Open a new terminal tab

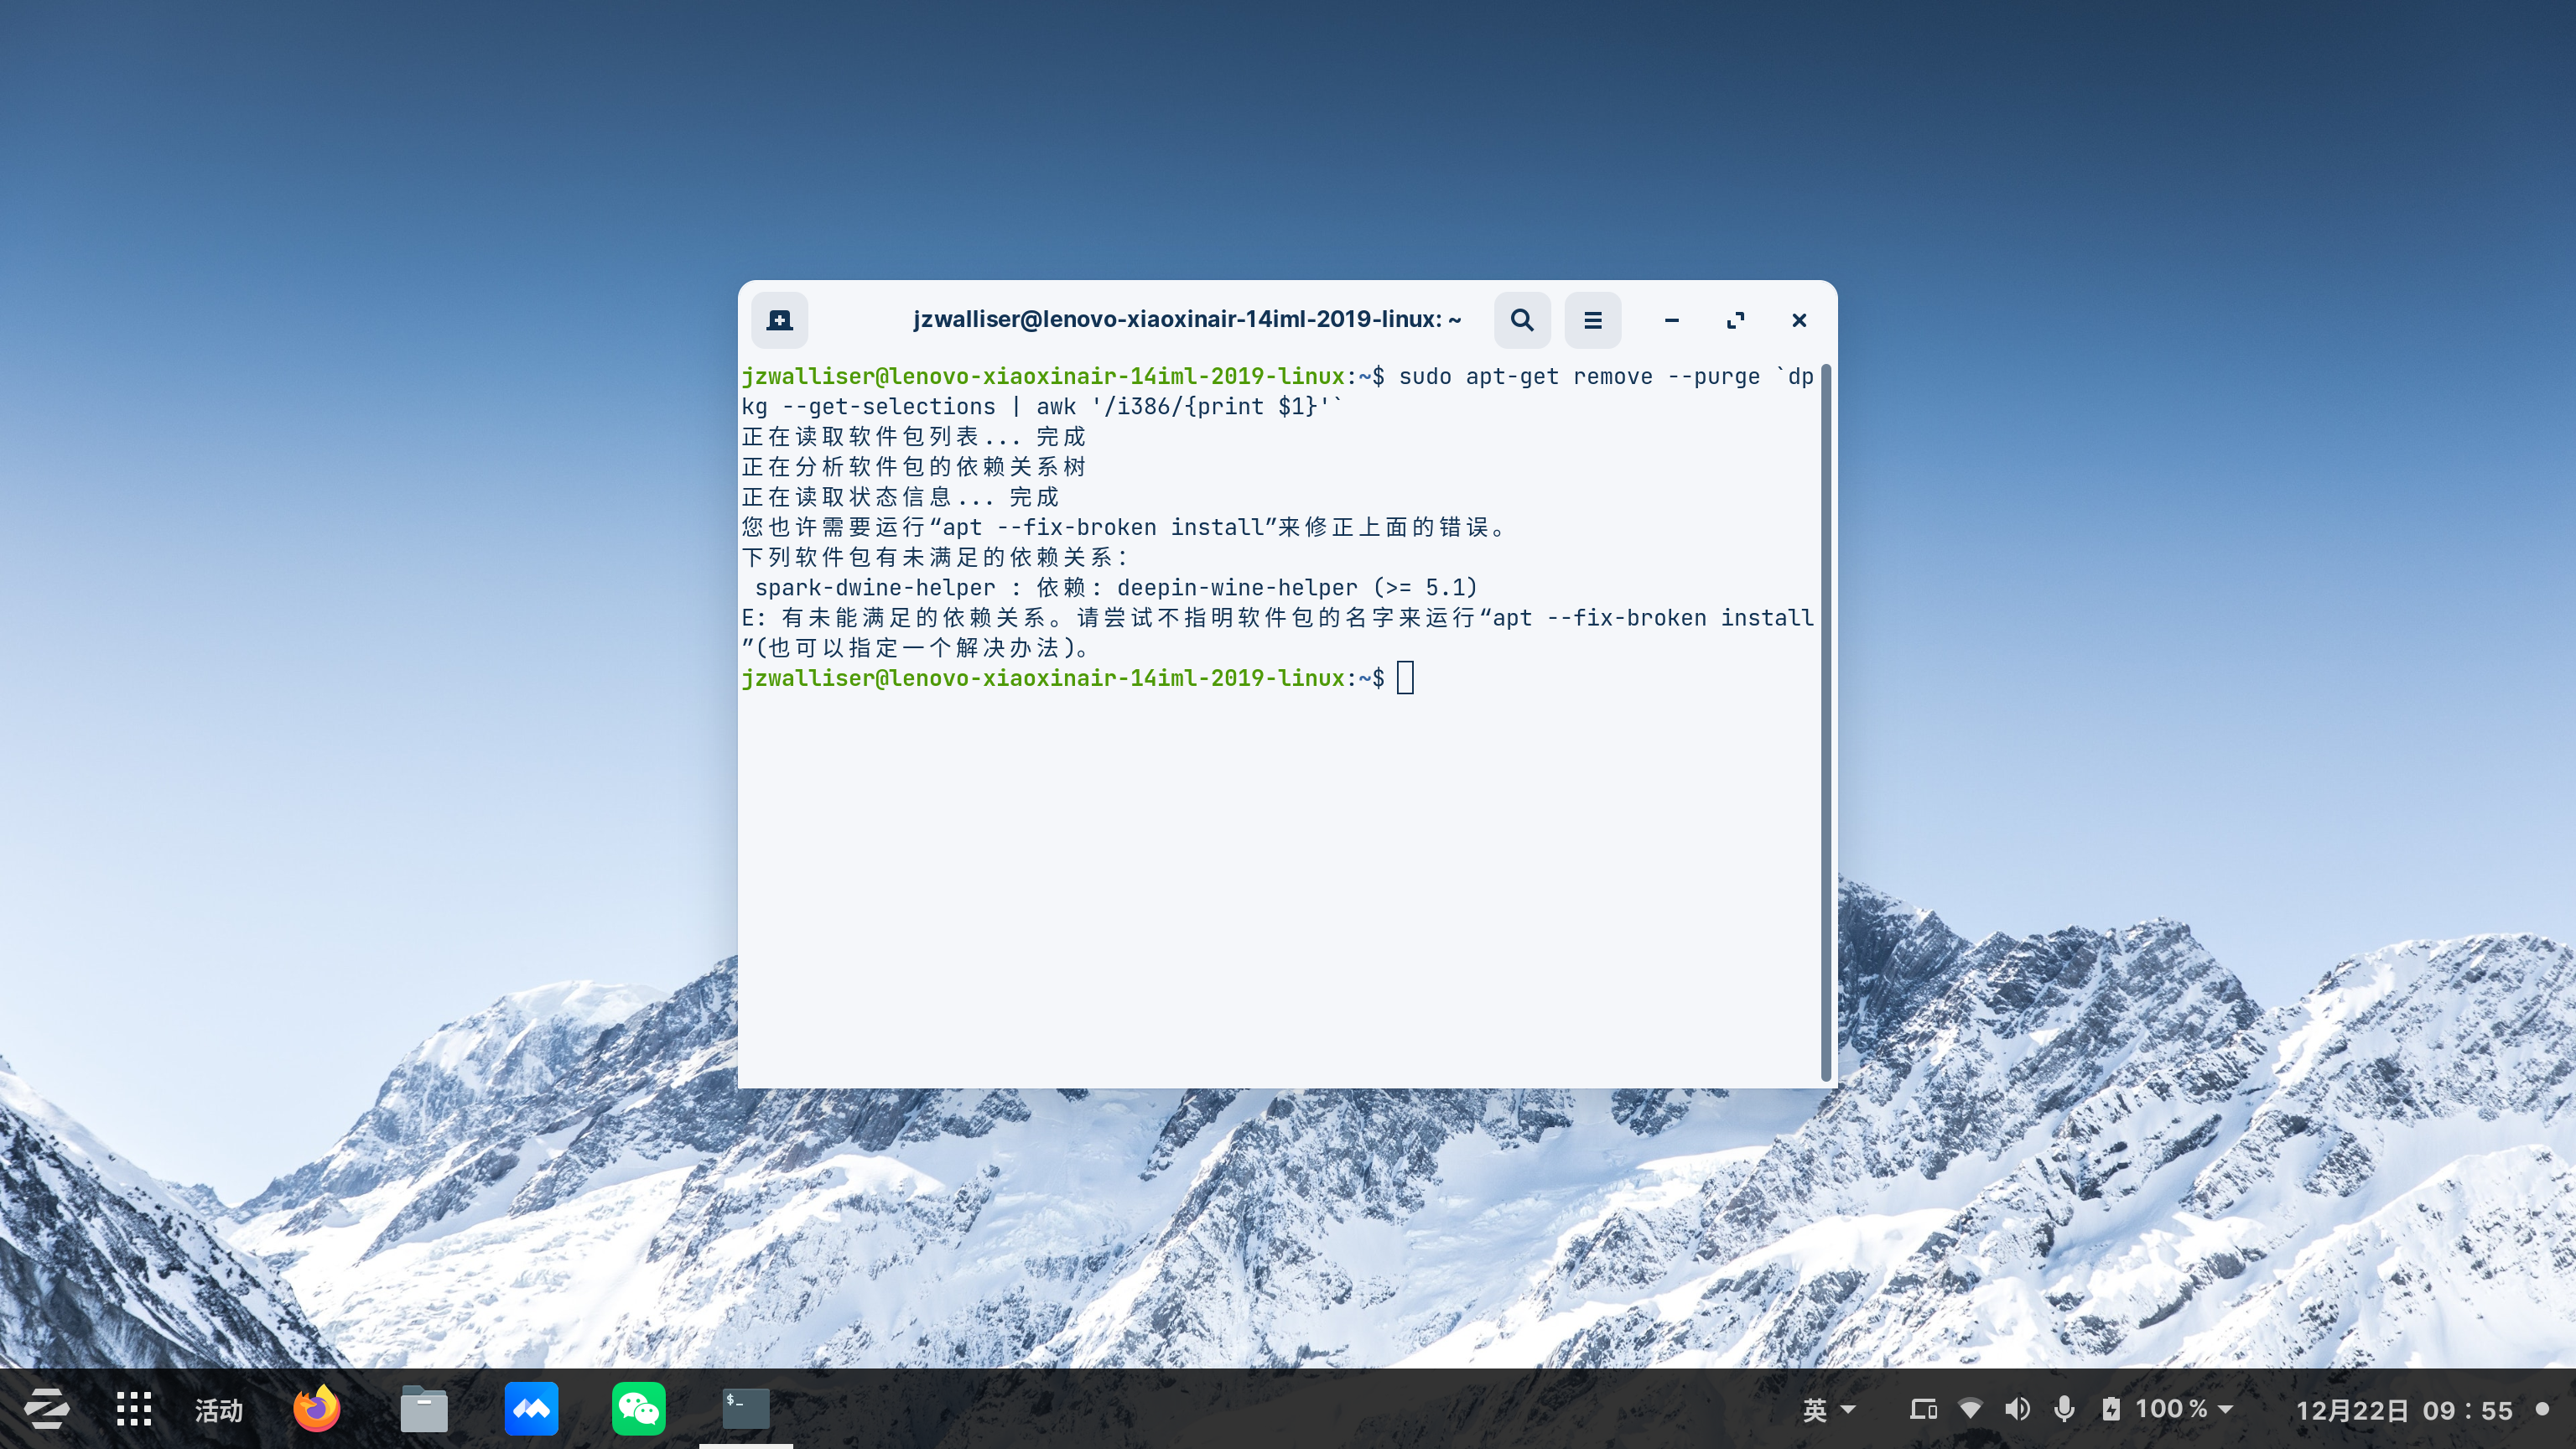[x=779, y=320]
